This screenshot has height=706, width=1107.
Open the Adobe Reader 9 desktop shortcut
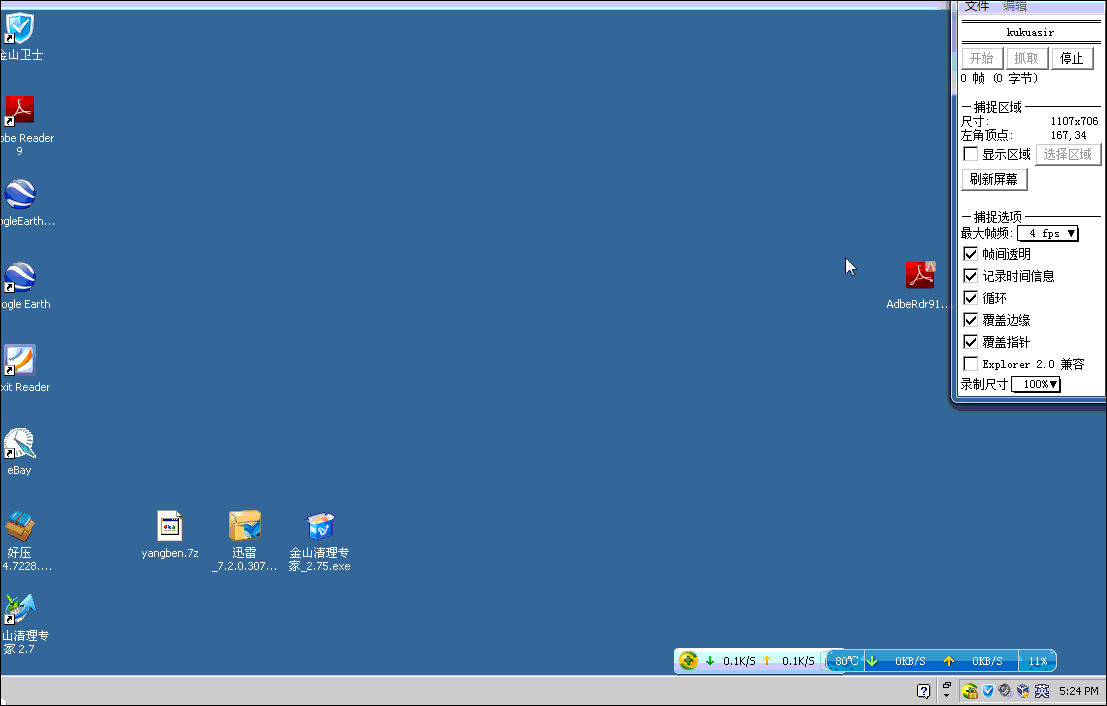(20, 111)
